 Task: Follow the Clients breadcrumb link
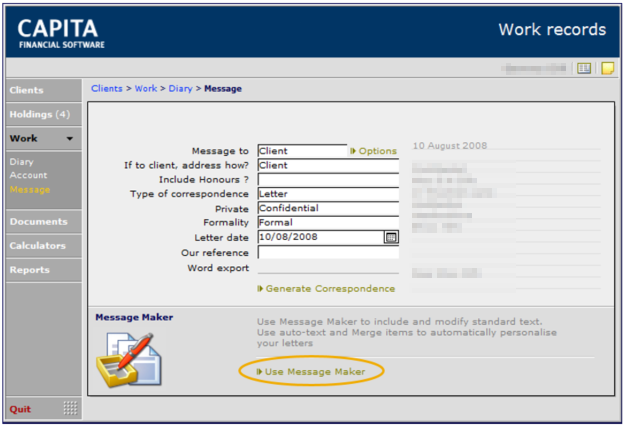coord(107,89)
